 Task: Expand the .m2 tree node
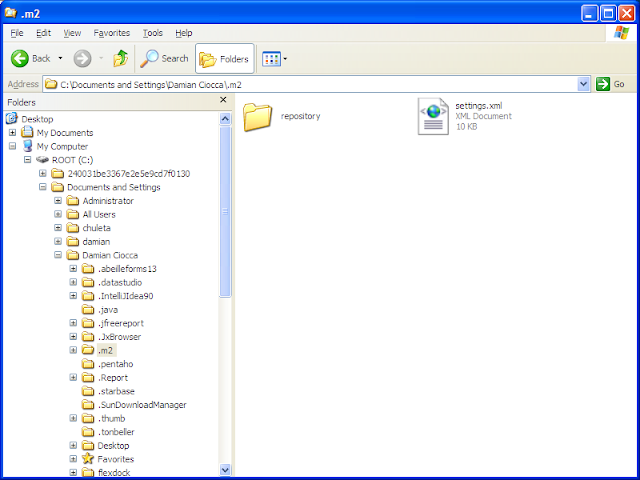[73, 350]
